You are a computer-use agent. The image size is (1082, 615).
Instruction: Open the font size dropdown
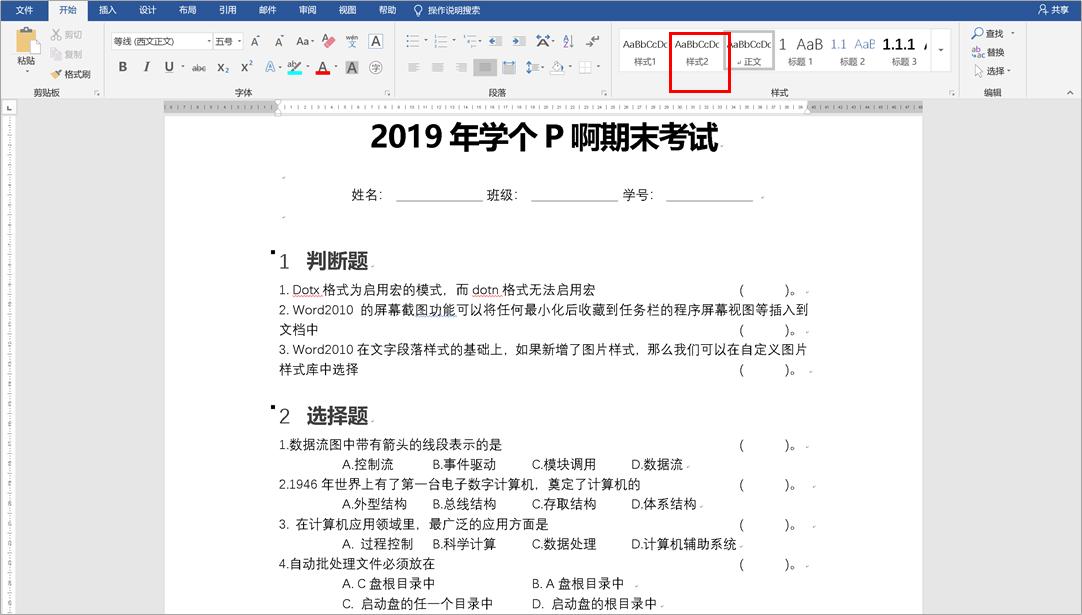point(240,41)
